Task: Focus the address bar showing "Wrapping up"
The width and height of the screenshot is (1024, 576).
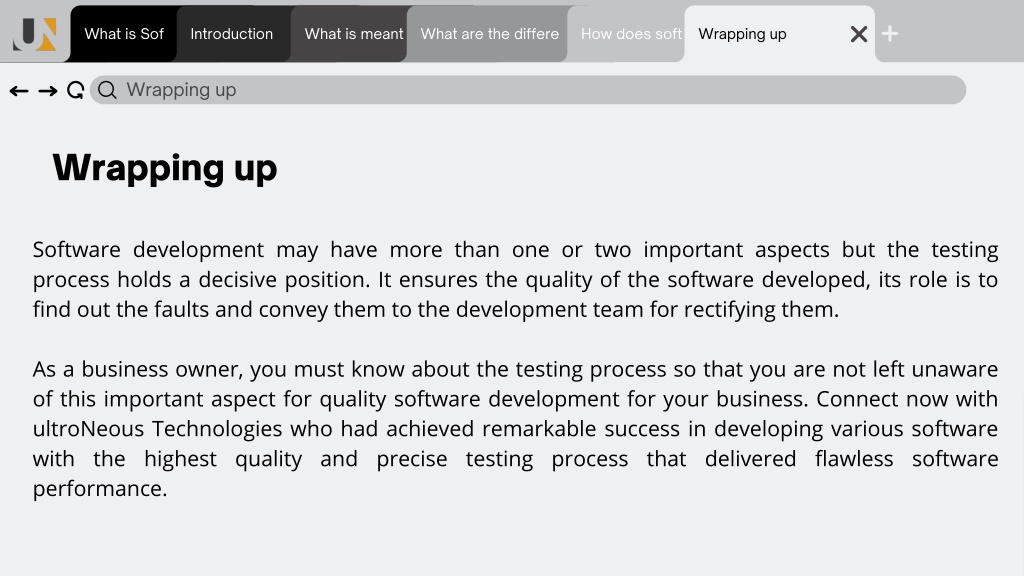Action: pos(528,90)
